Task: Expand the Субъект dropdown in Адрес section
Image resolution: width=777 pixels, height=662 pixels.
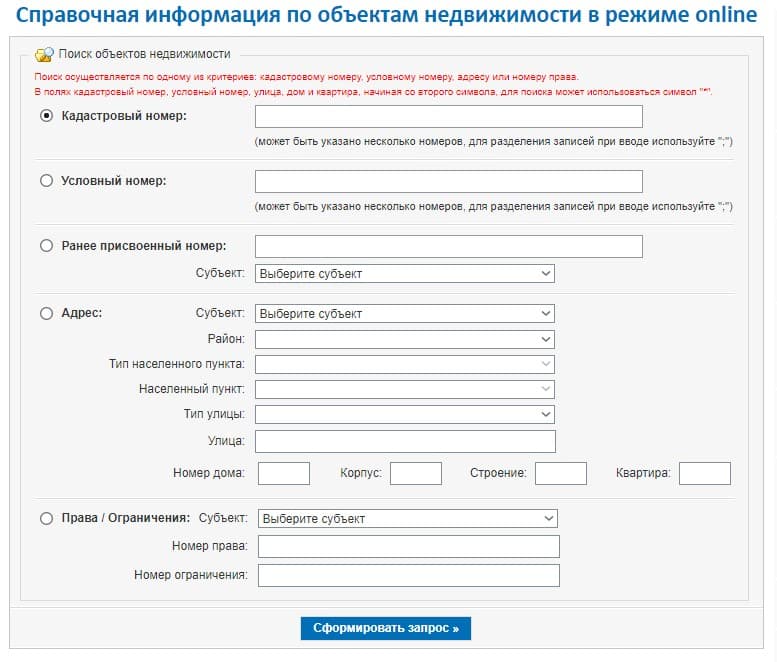Action: 404,313
